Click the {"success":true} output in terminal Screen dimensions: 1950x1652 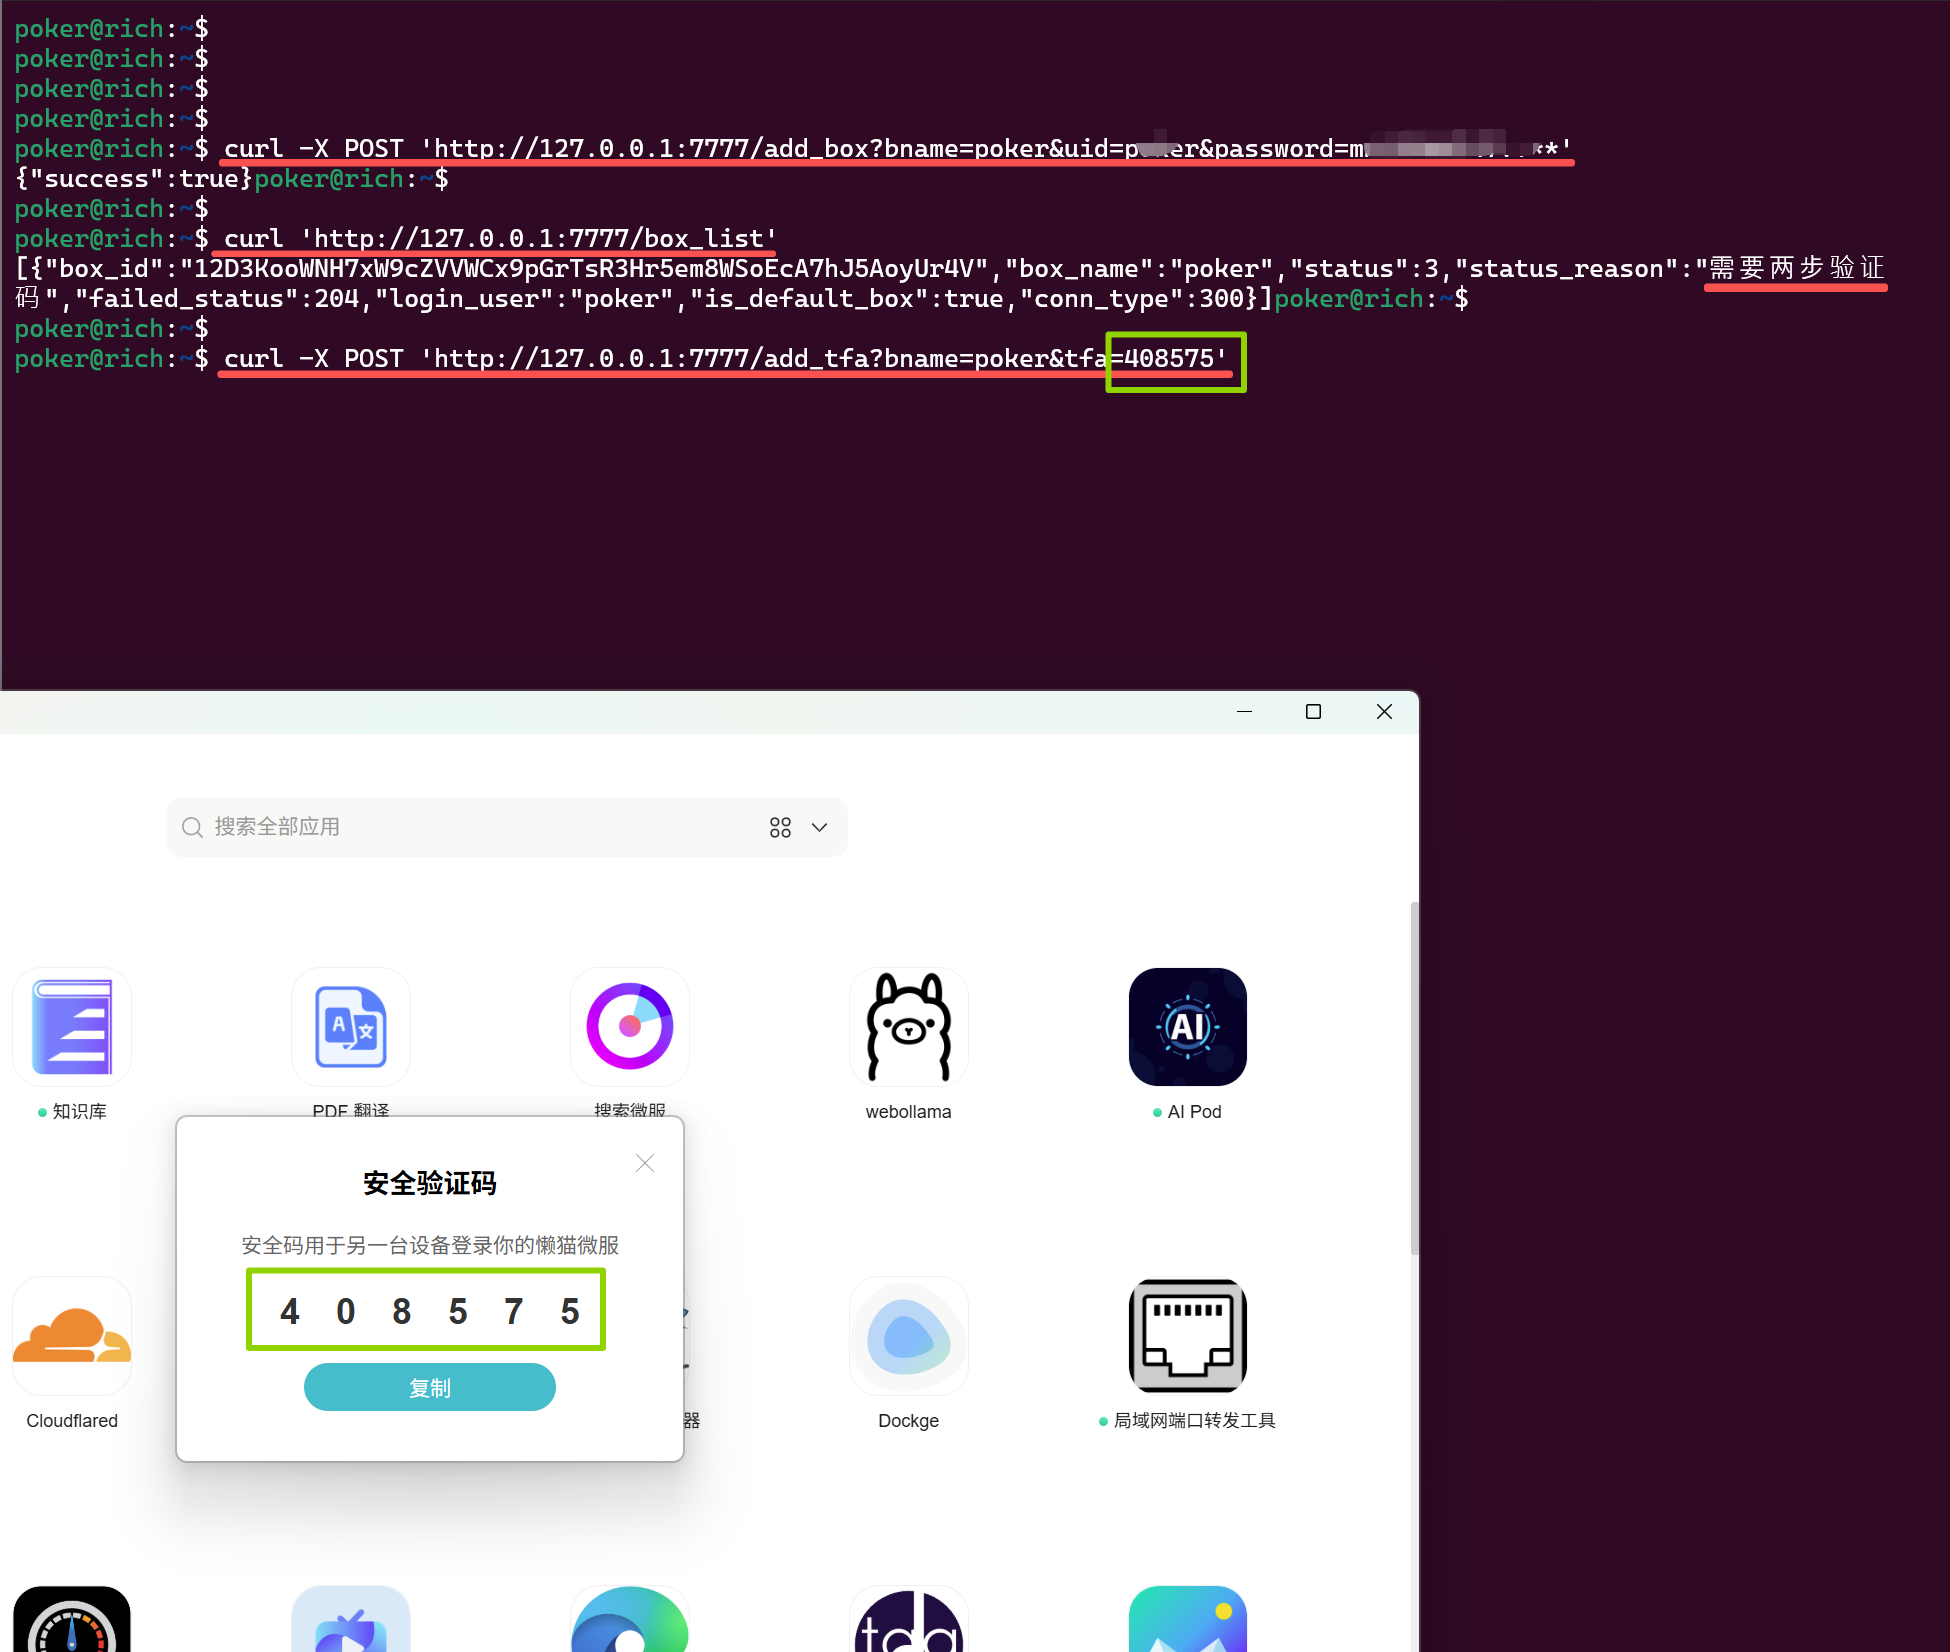pos(133,179)
